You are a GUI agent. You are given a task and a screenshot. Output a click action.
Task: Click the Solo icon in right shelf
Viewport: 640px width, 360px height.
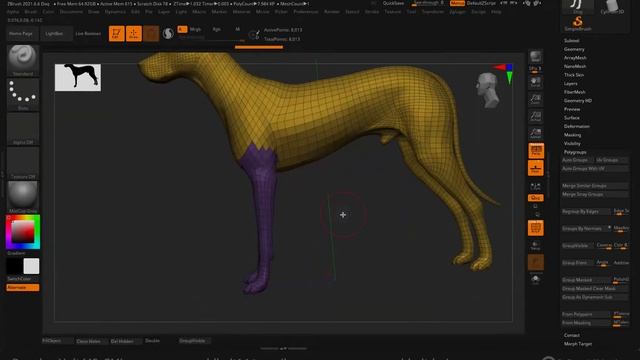click(x=536, y=280)
